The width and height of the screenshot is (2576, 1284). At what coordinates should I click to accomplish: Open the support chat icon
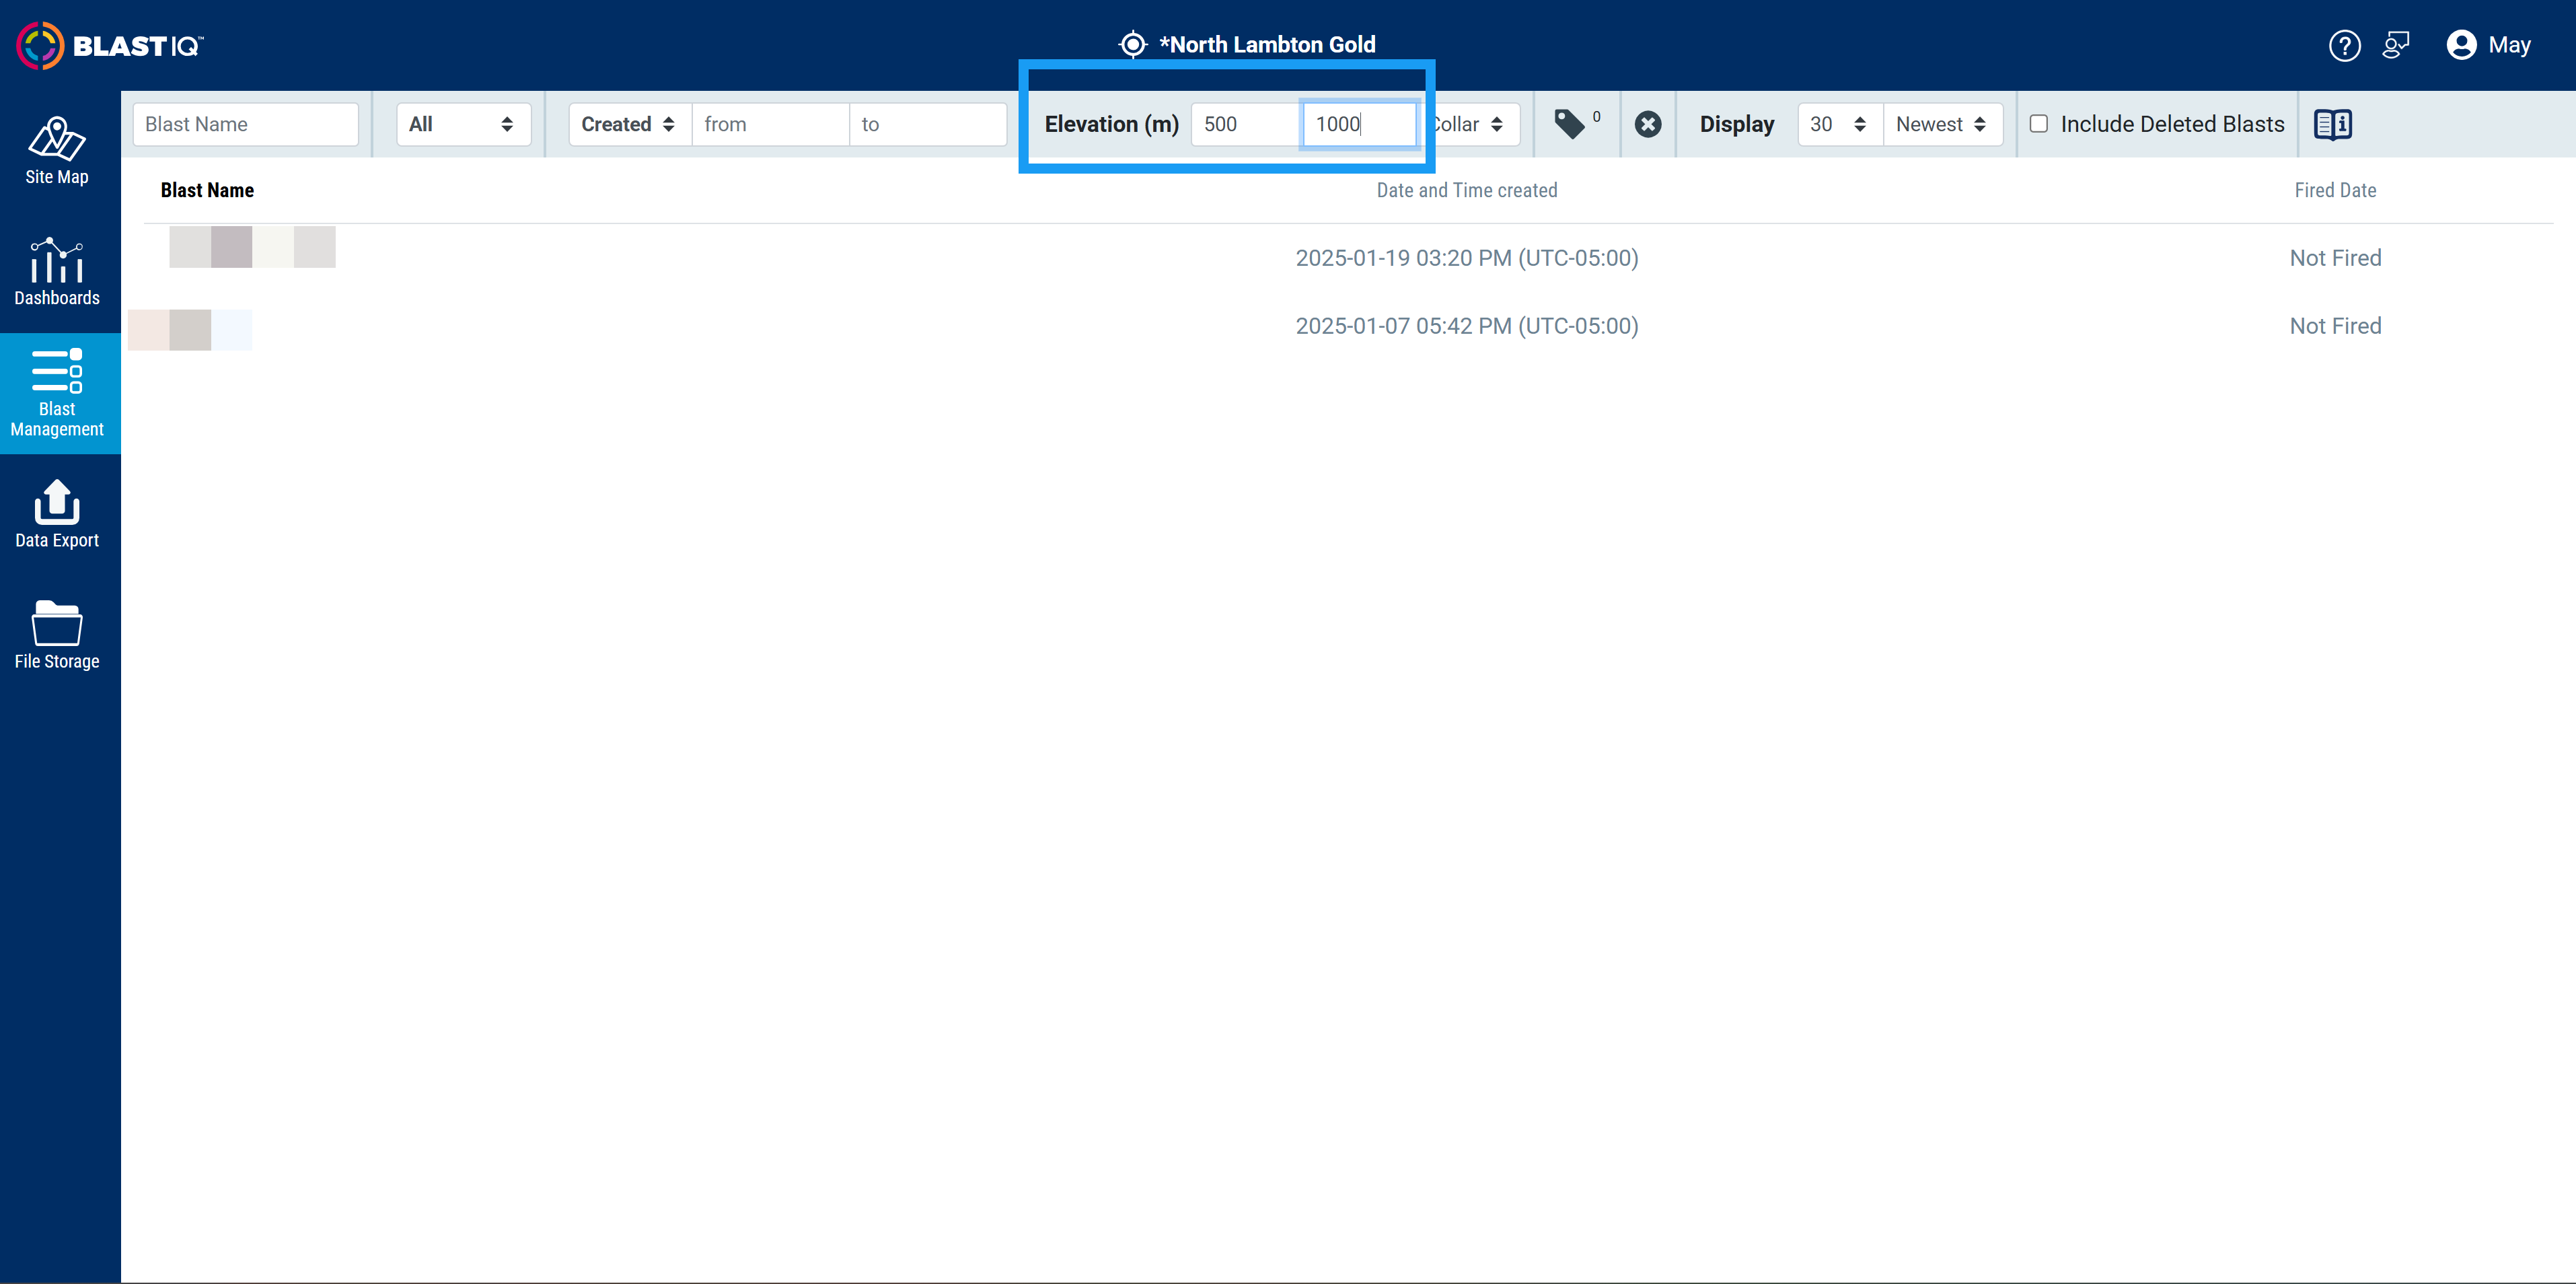point(2396,45)
